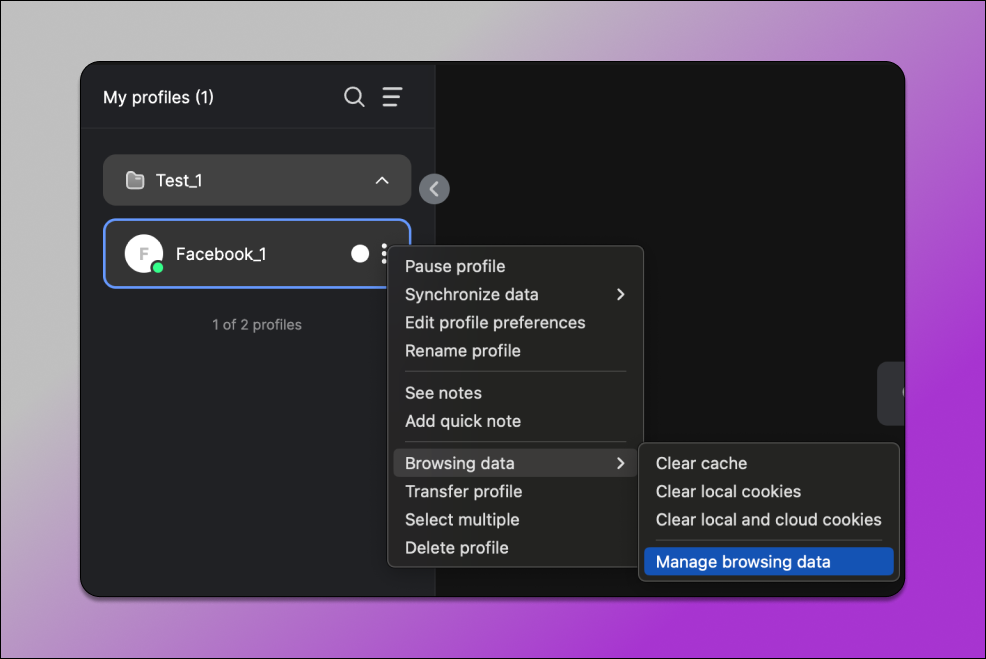Viewport: 986px width, 659px height.
Task: Open the profiles filter list icon
Action: click(392, 97)
